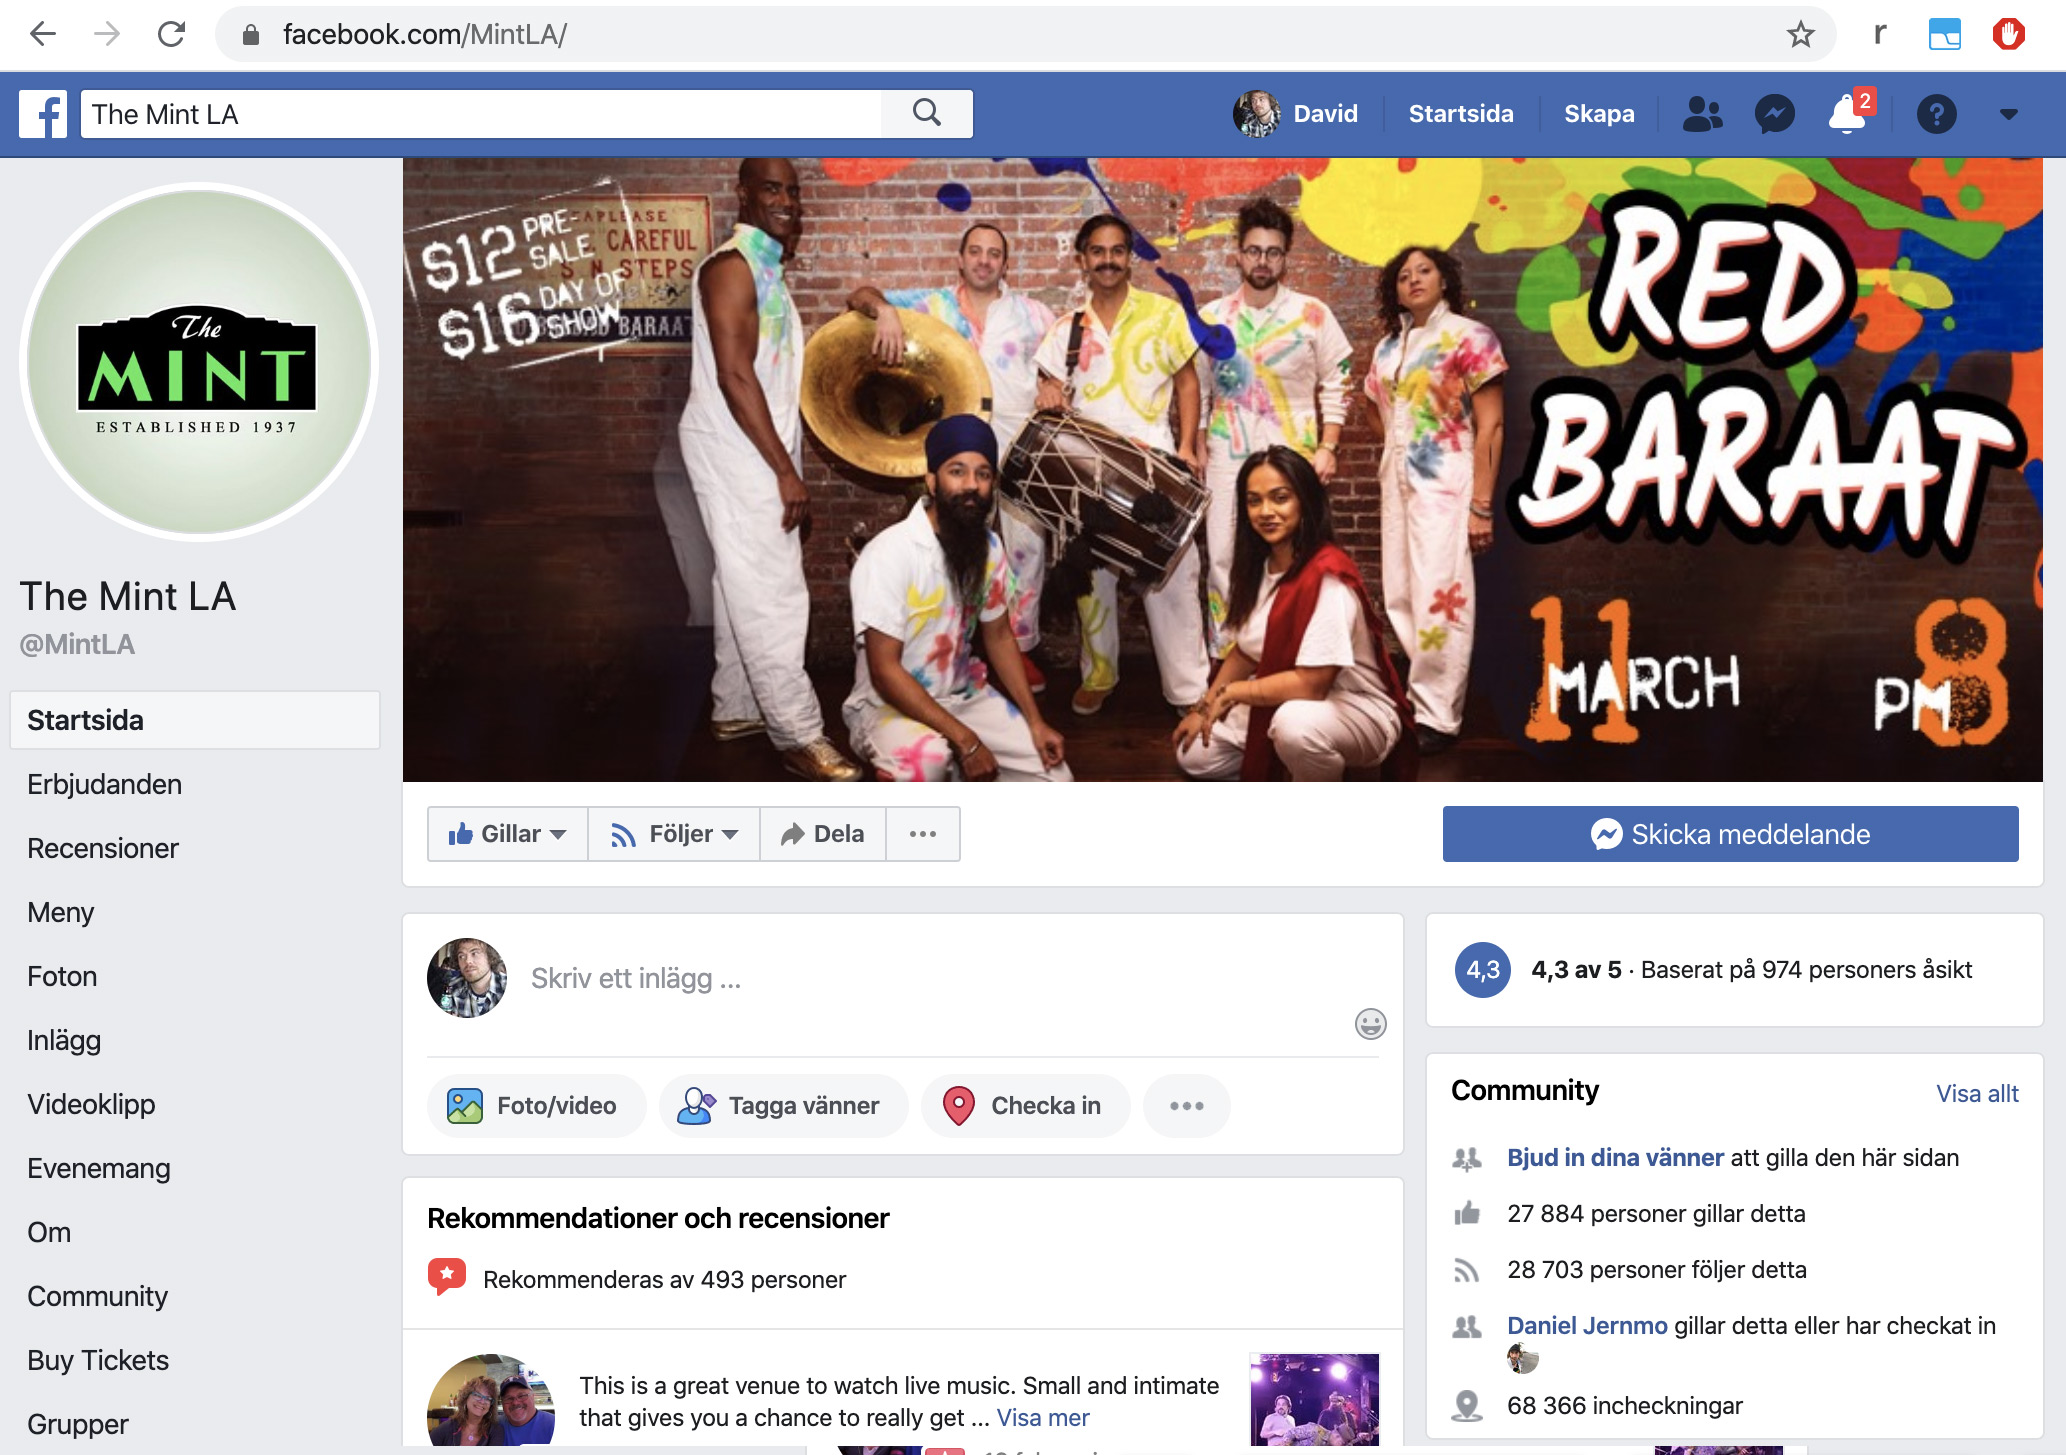Go back with the browser back arrow
This screenshot has height=1455, width=2066.
click(42, 34)
